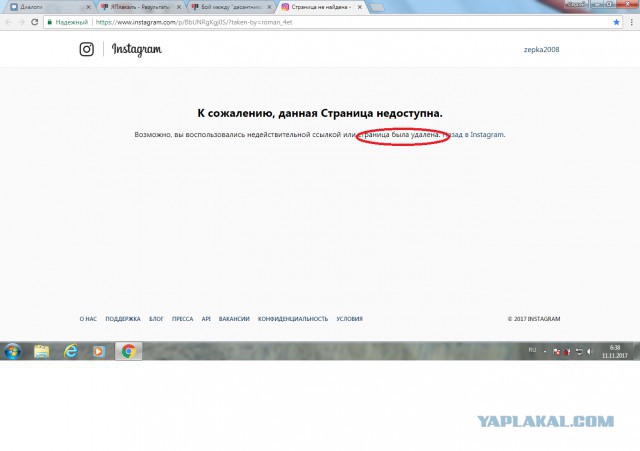Switch to the 'ЯПлакалъ - Результаты' tab
Viewport: 640px width, 451px height.
[139, 7]
